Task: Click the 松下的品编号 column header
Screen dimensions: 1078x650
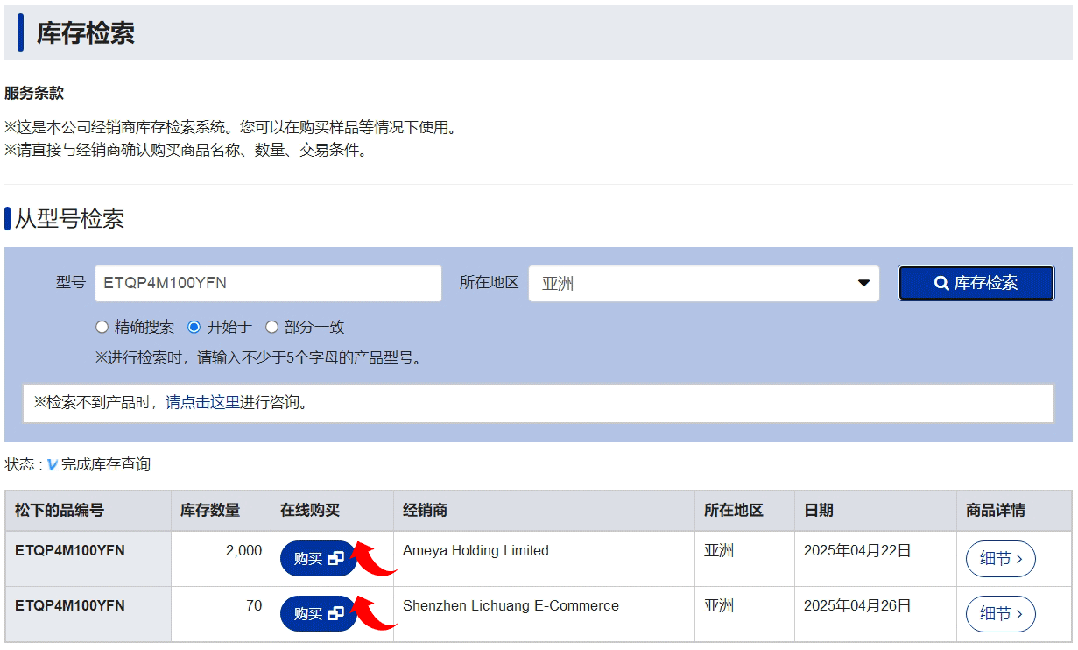Action: click(x=59, y=510)
